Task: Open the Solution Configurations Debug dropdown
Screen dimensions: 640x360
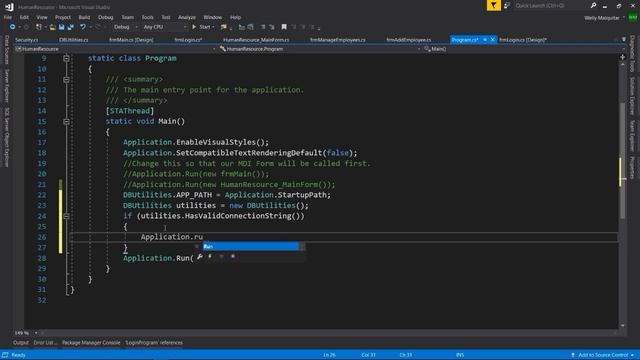Action: (125, 27)
